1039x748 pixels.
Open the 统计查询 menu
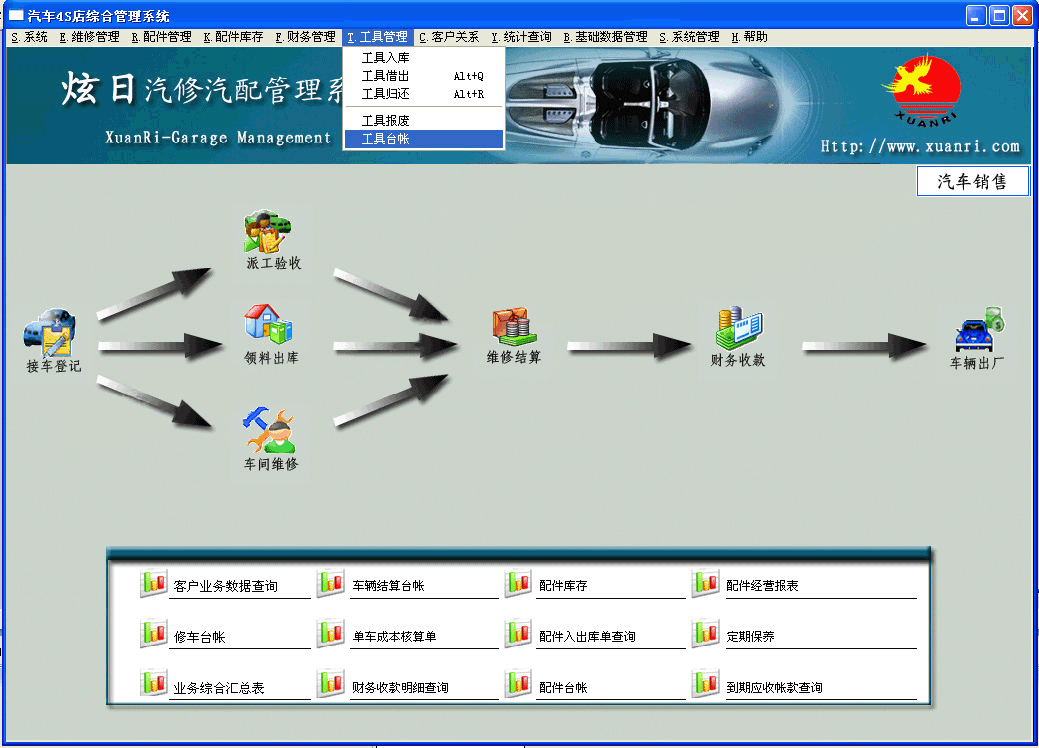(521, 37)
